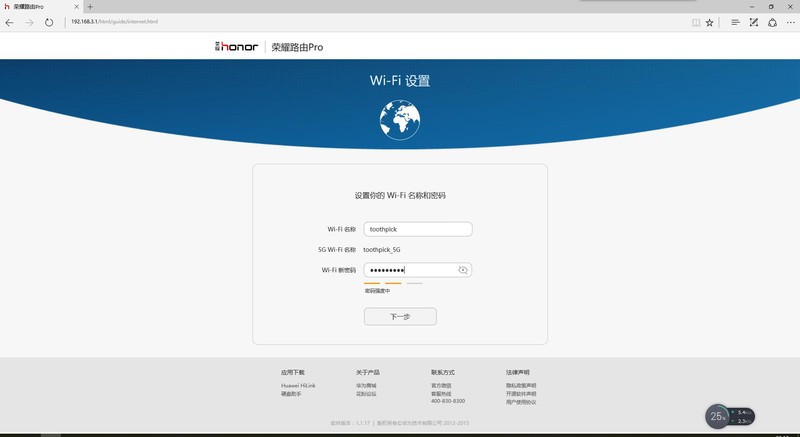Open the Make a Web Note tool
Screen dimensions: 800x437
(x=754, y=22)
